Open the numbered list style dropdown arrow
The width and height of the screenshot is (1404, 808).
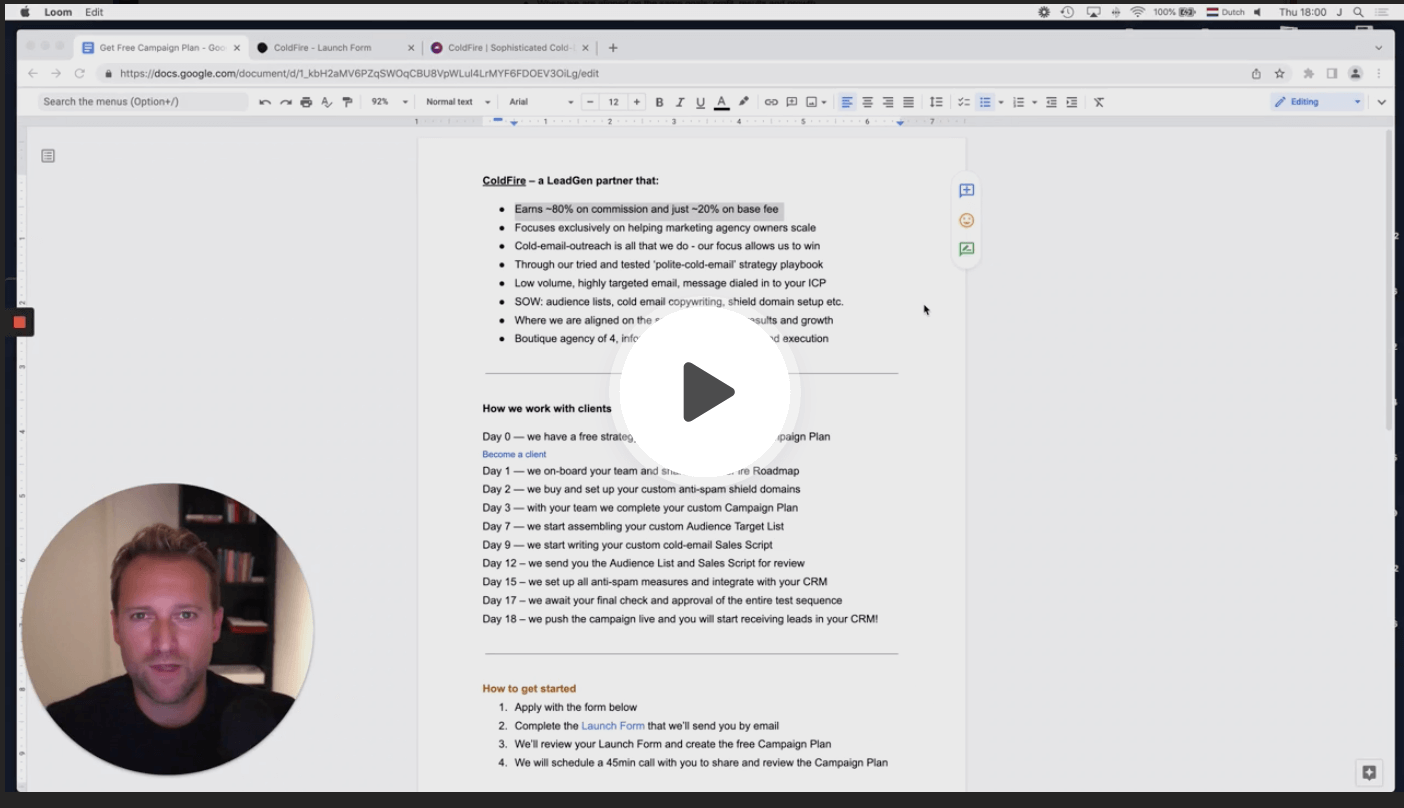click(x=1034, y=102)
